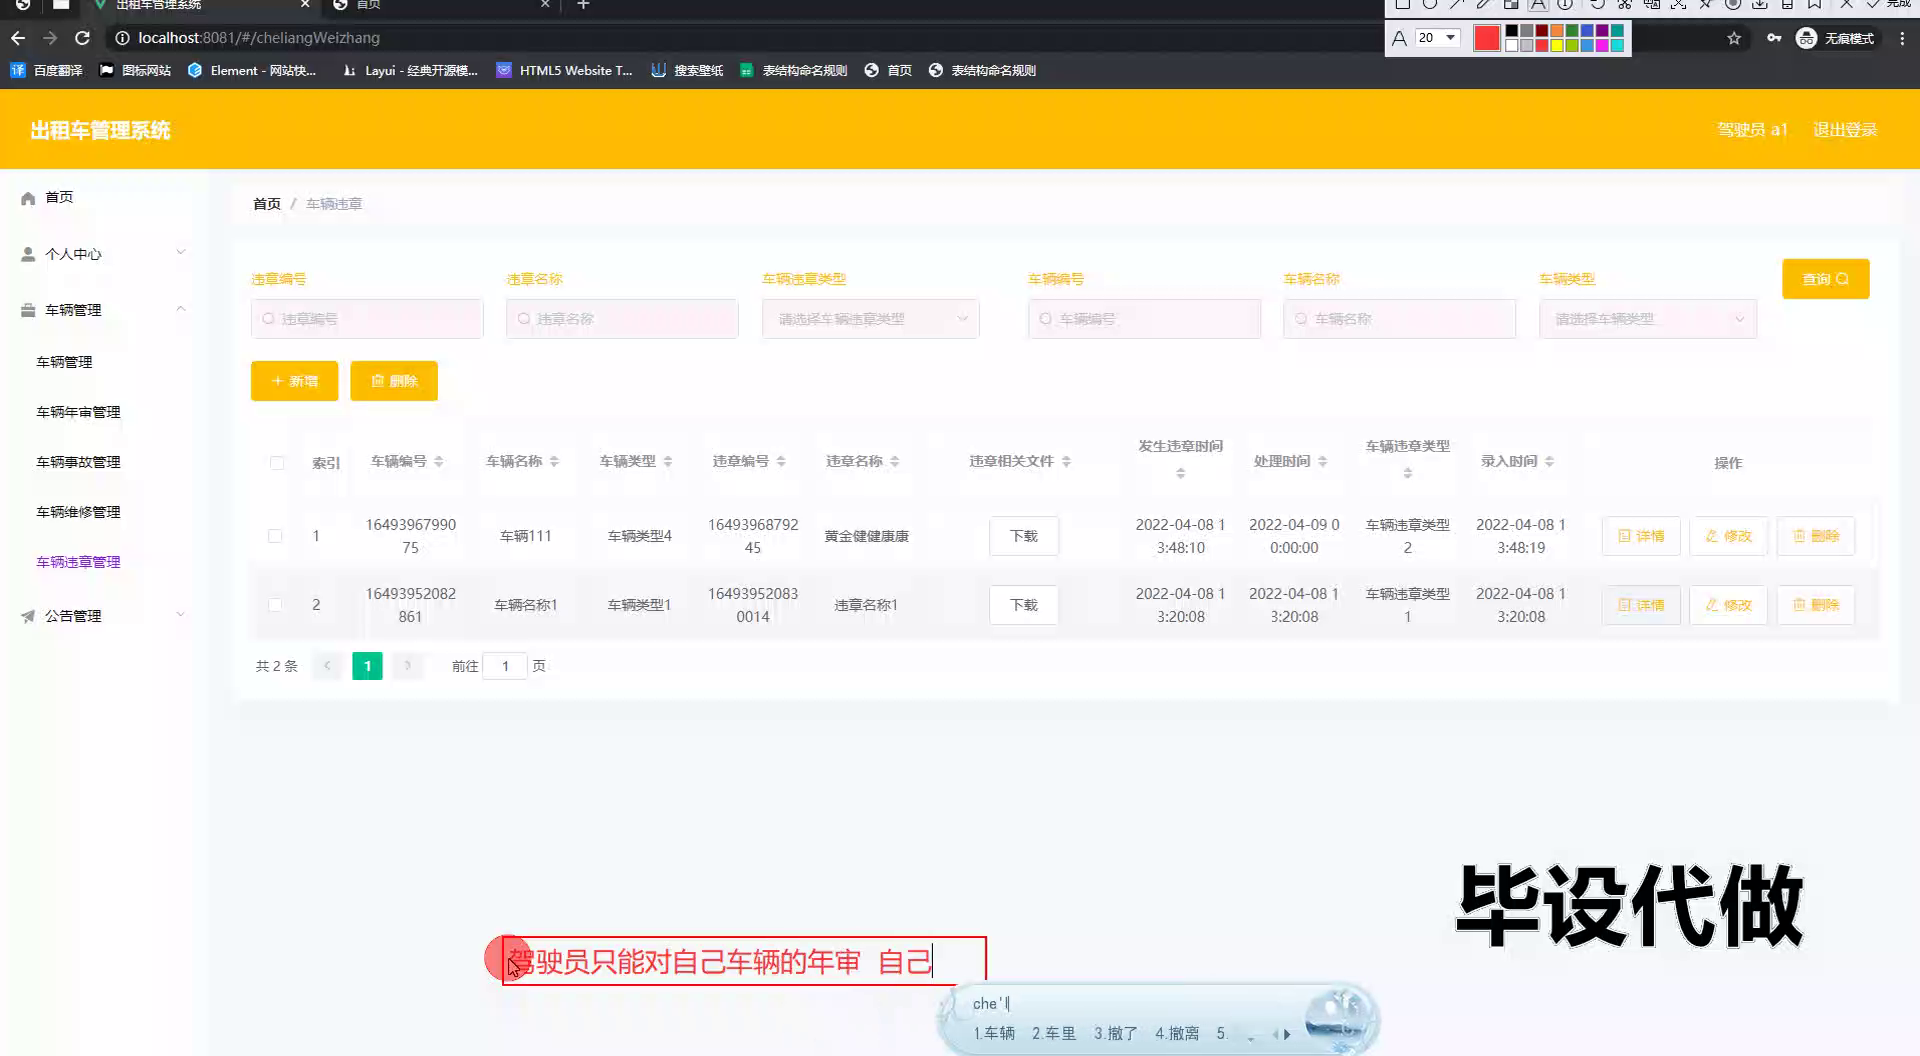The width and height of the screenshot is (1920, 1056).
Task: Reload the page with the refresh icon
Action: 83,38
